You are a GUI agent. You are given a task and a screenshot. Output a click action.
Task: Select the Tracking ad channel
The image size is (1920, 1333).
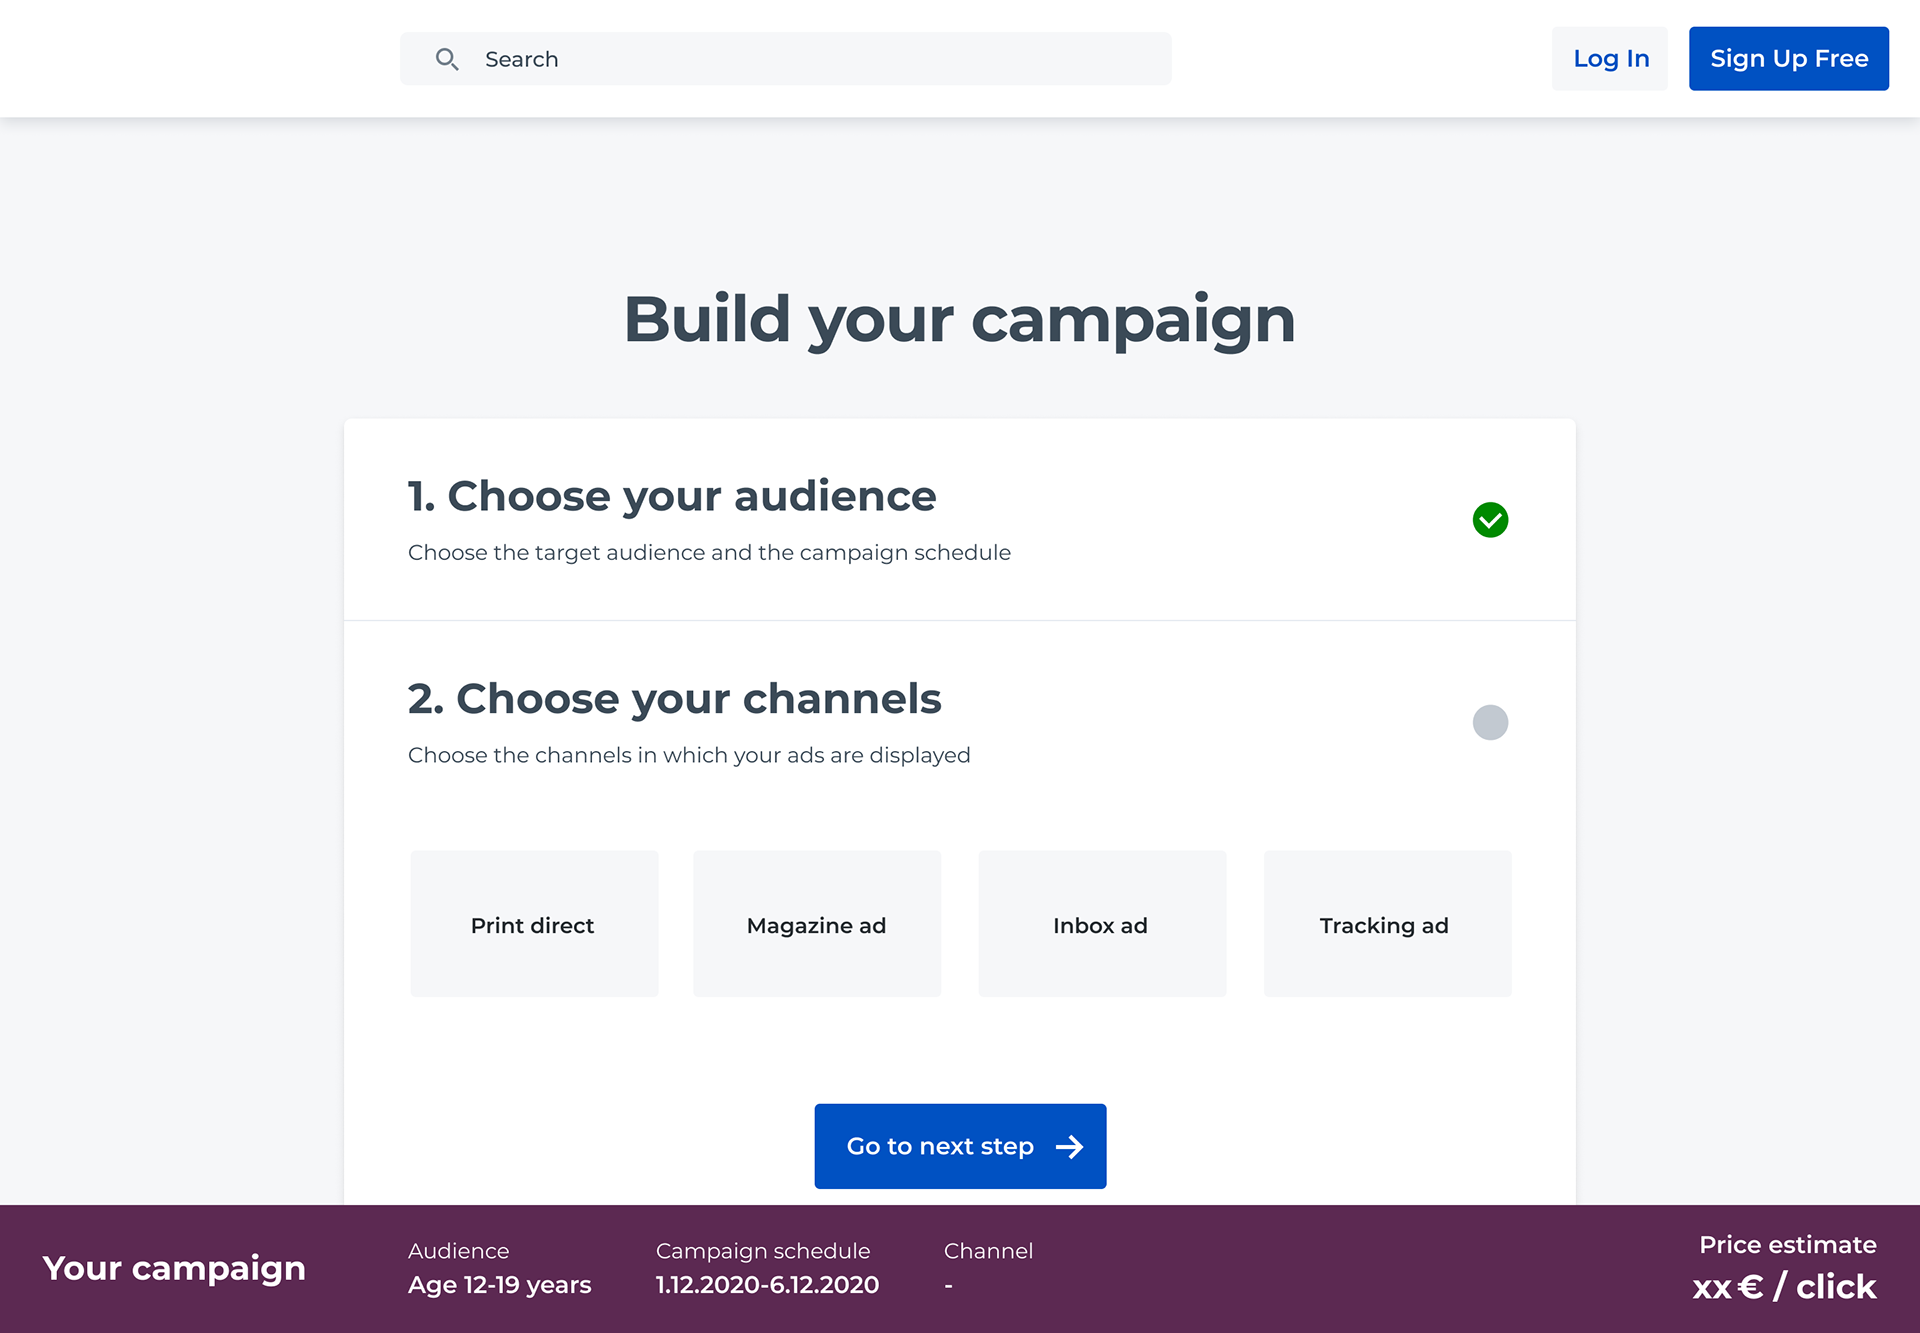click(x=1387, y=924)
